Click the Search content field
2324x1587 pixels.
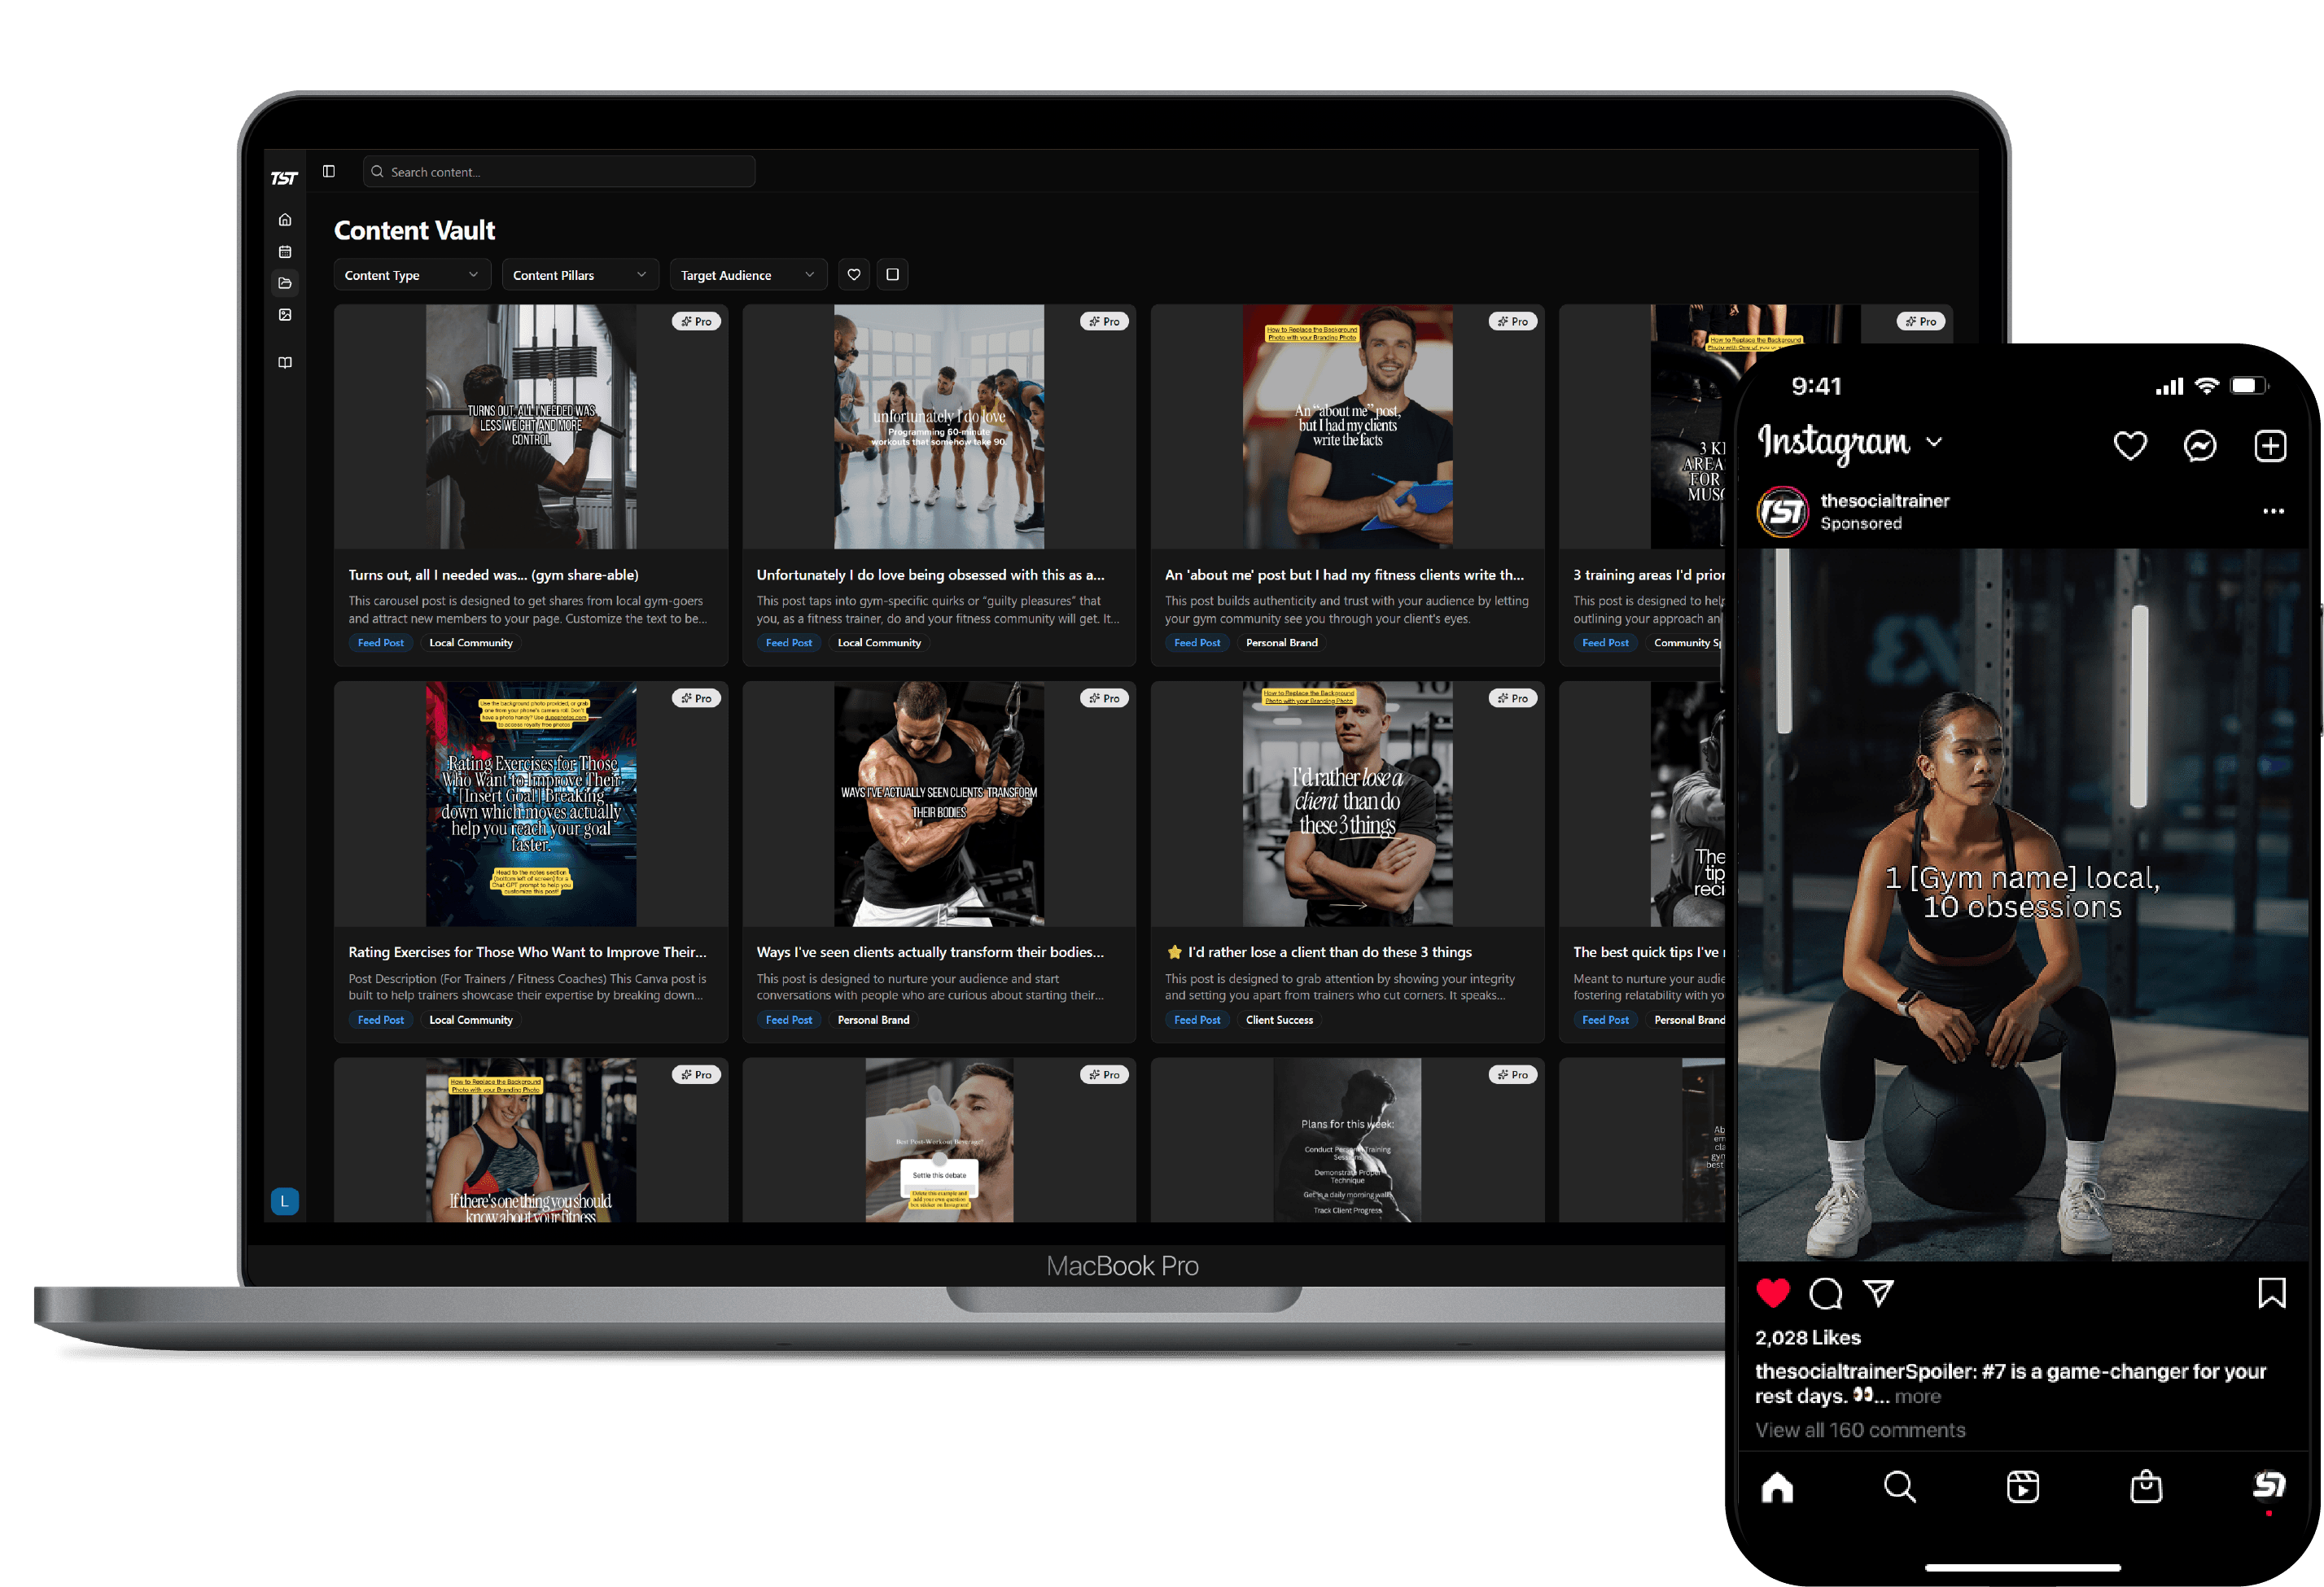click(560, 172)
